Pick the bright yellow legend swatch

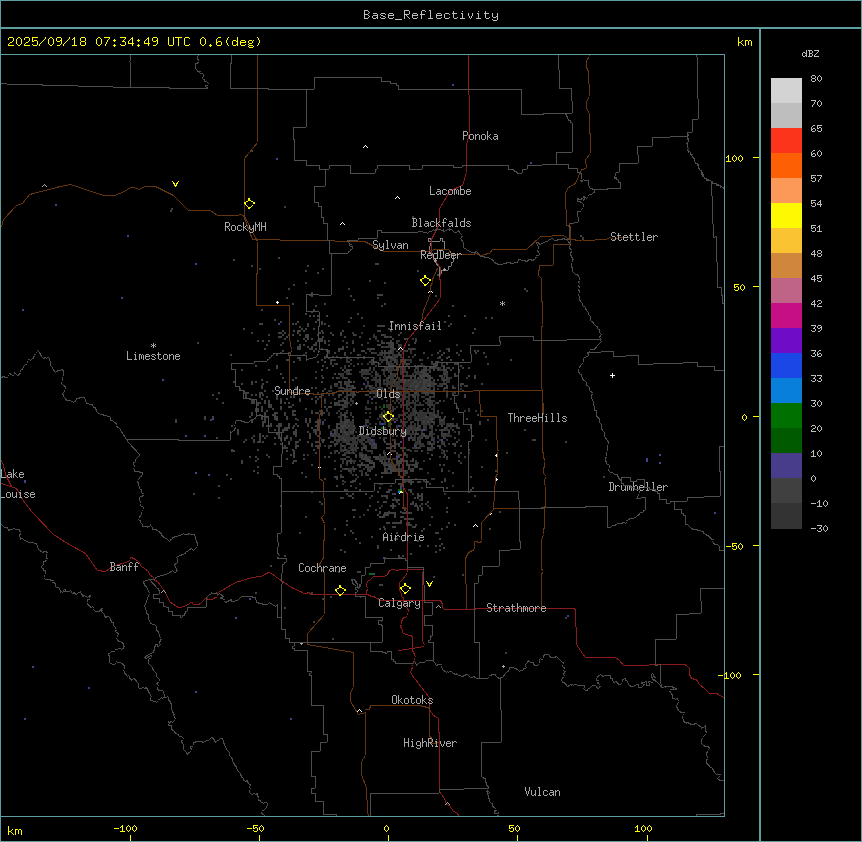(786, 215)
